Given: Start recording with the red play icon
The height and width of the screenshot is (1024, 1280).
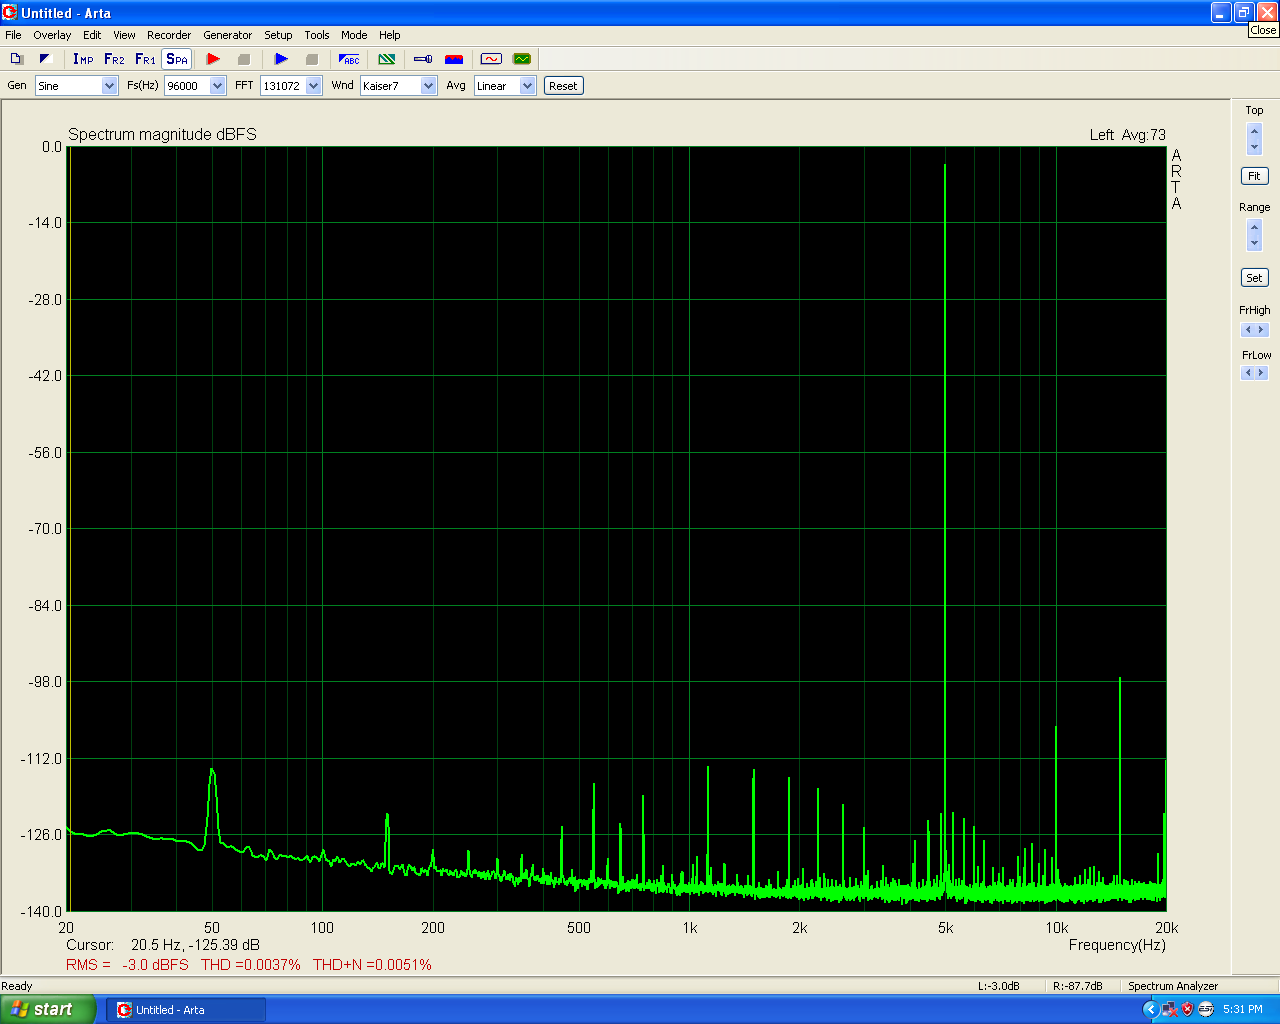Looking at the screenshot, I should click(213, 59).
